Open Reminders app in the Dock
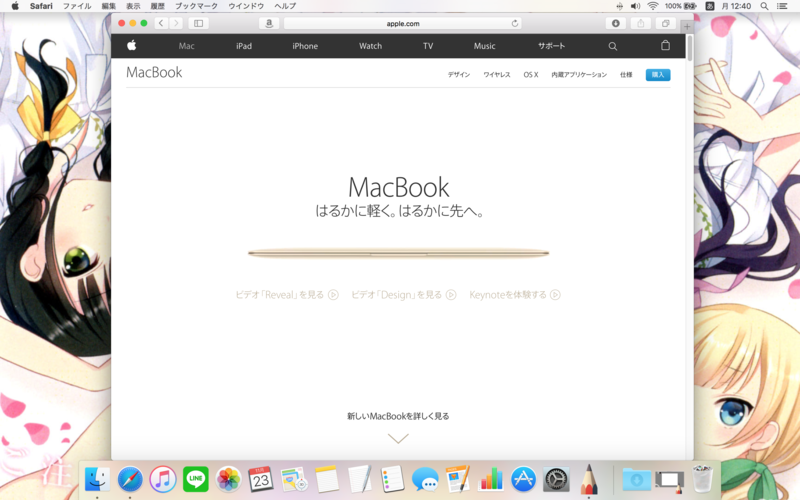 click(x=392, y=480)
